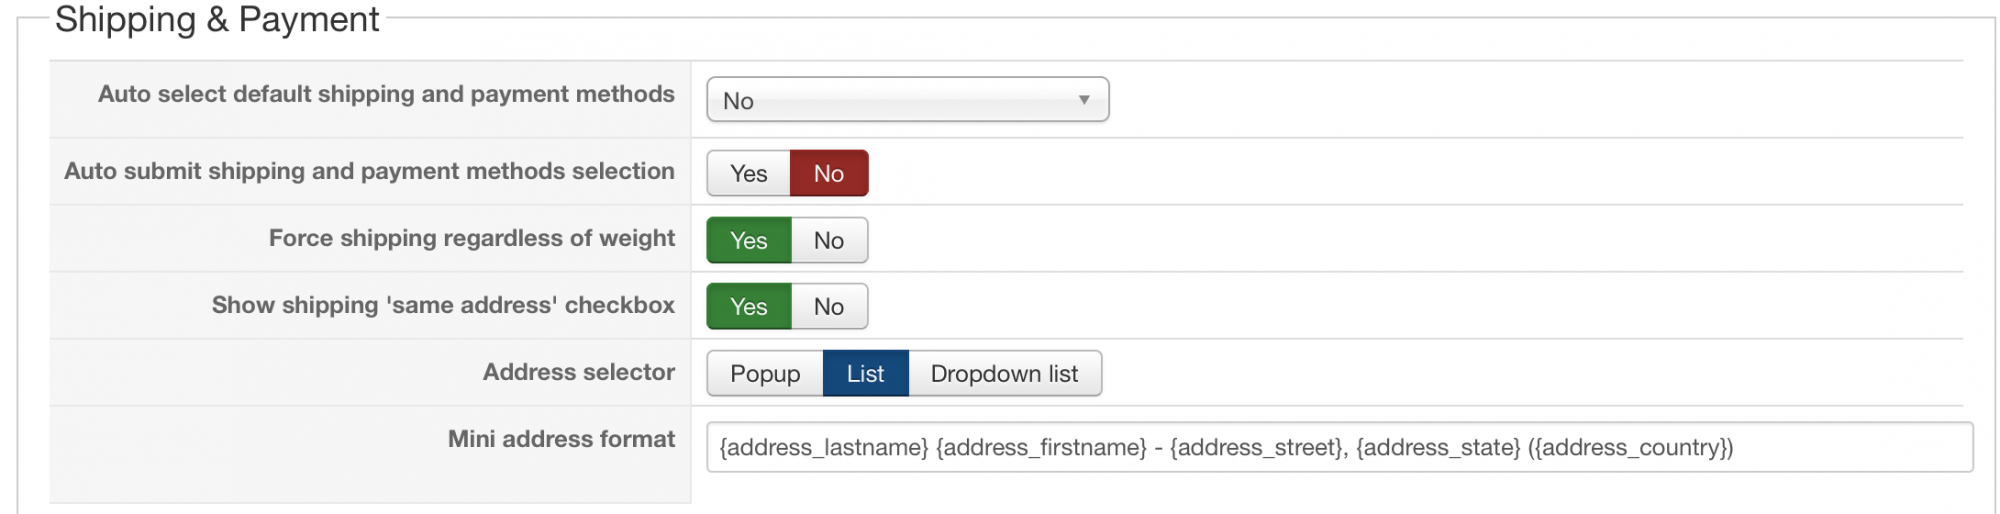Click the {address_country} token in format field
This screenshot has width=2000, height=514.
(1630, 448)
